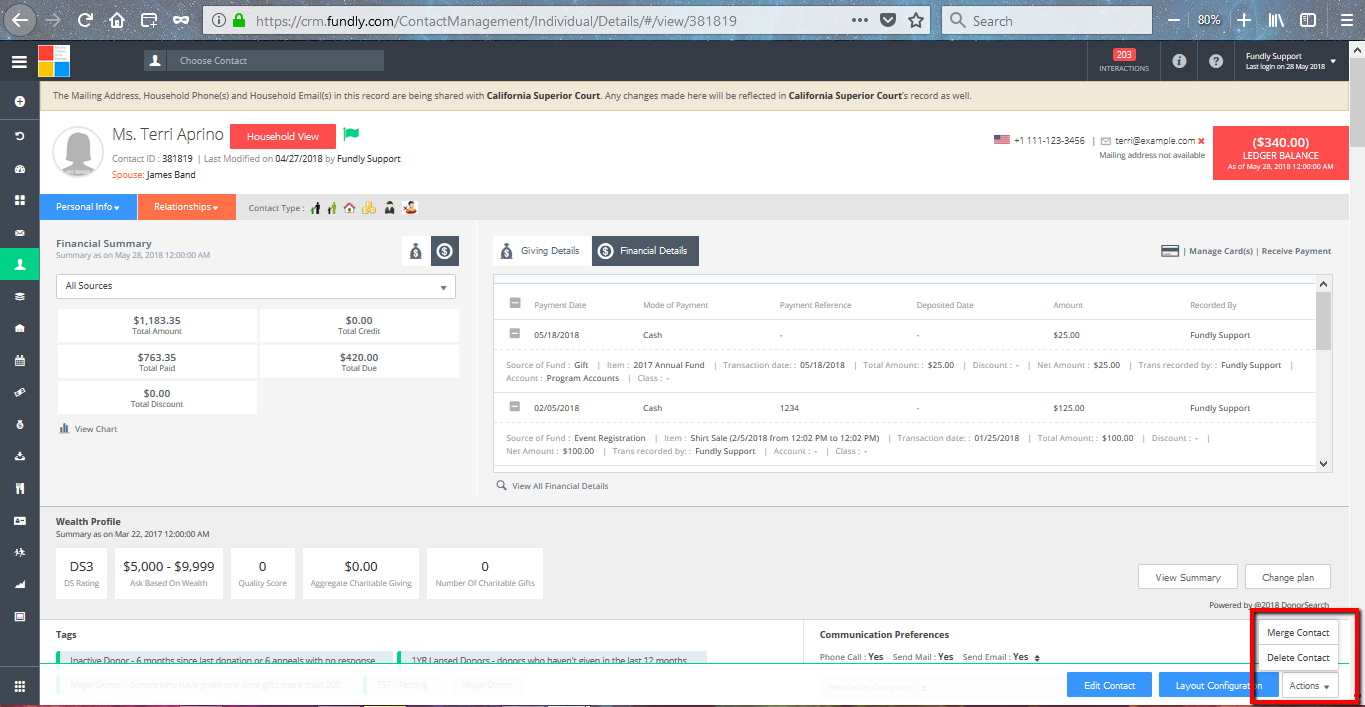This screenshot has width=1365, height=707.
Task: Open the apps grid icon at the sidebar bottom
Action: [x=19, y=686]
